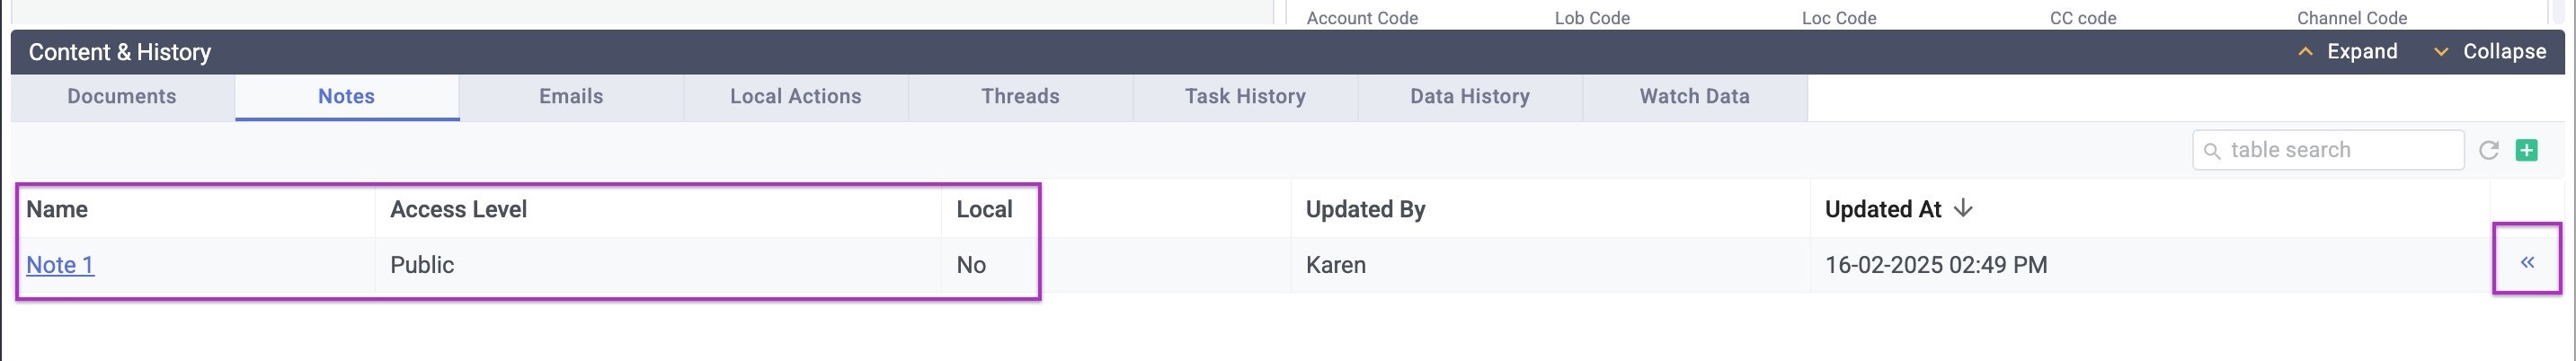Screen dimensions: 2576x361
Task: Expand all Content & History sections
Action: (2347, 52)
